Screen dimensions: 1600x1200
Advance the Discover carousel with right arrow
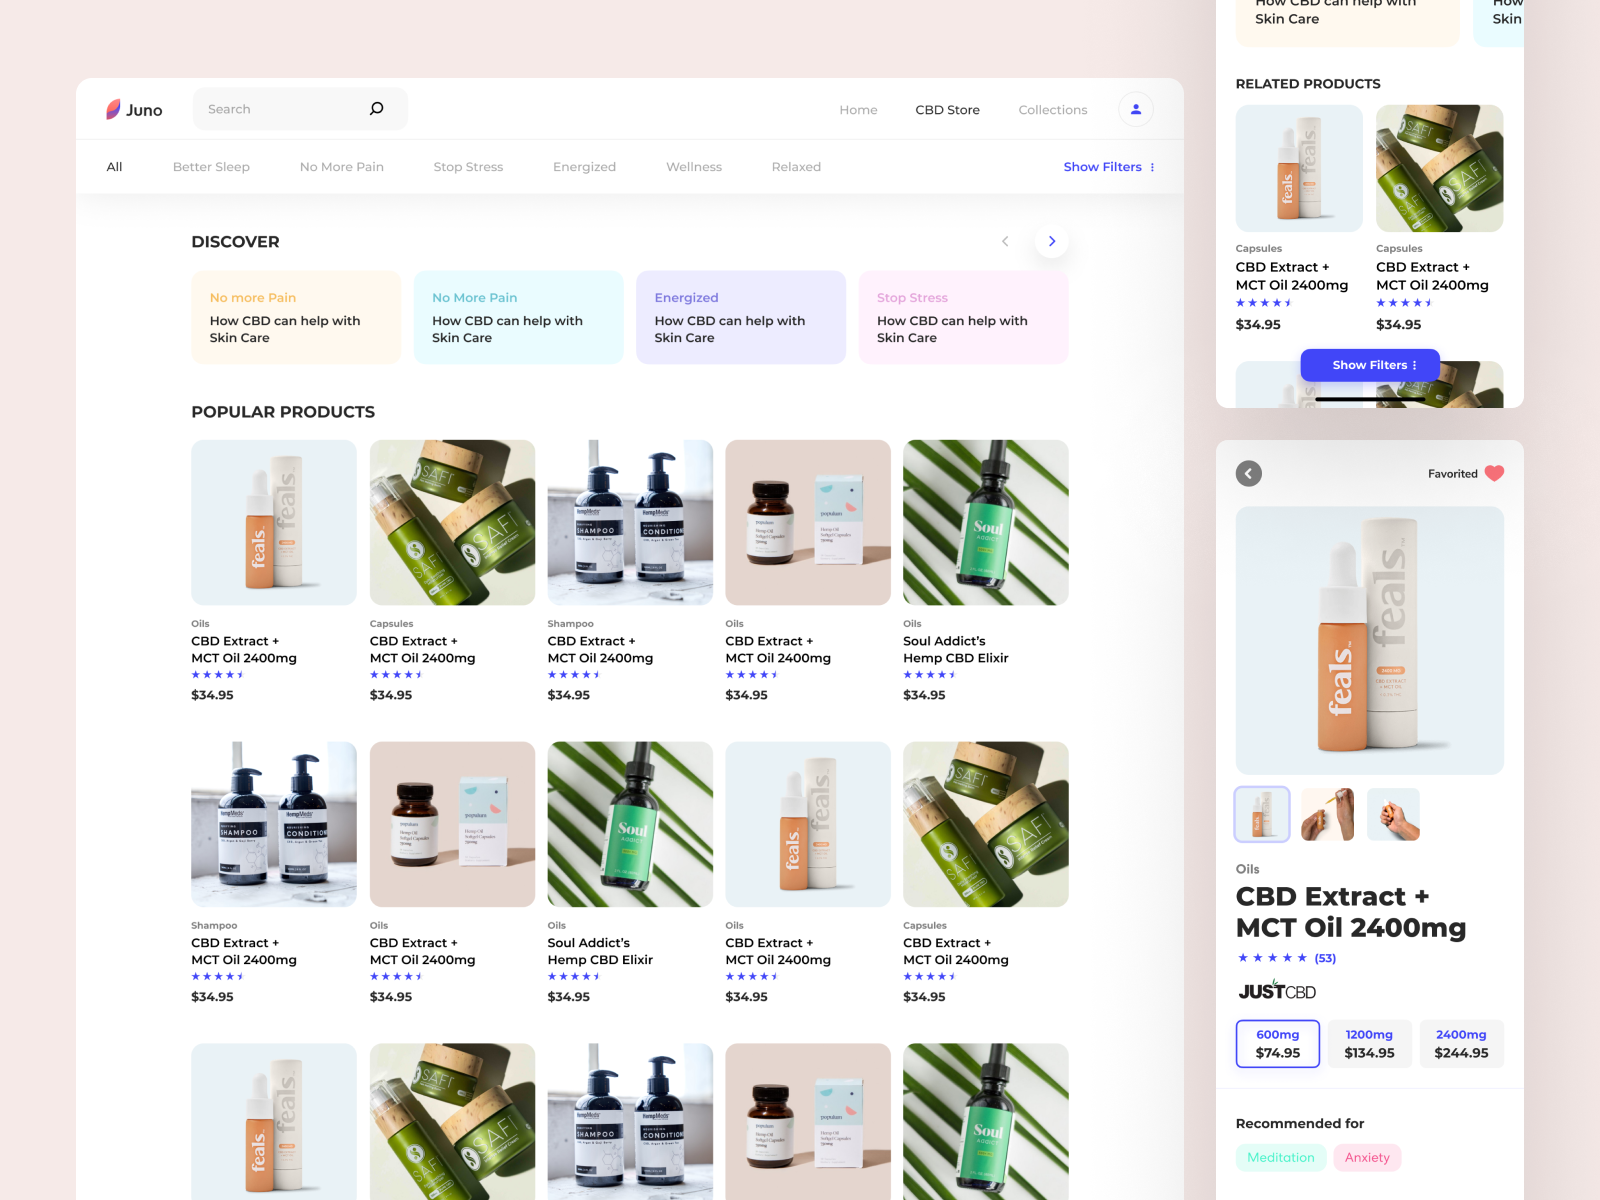coord(1051,241)
